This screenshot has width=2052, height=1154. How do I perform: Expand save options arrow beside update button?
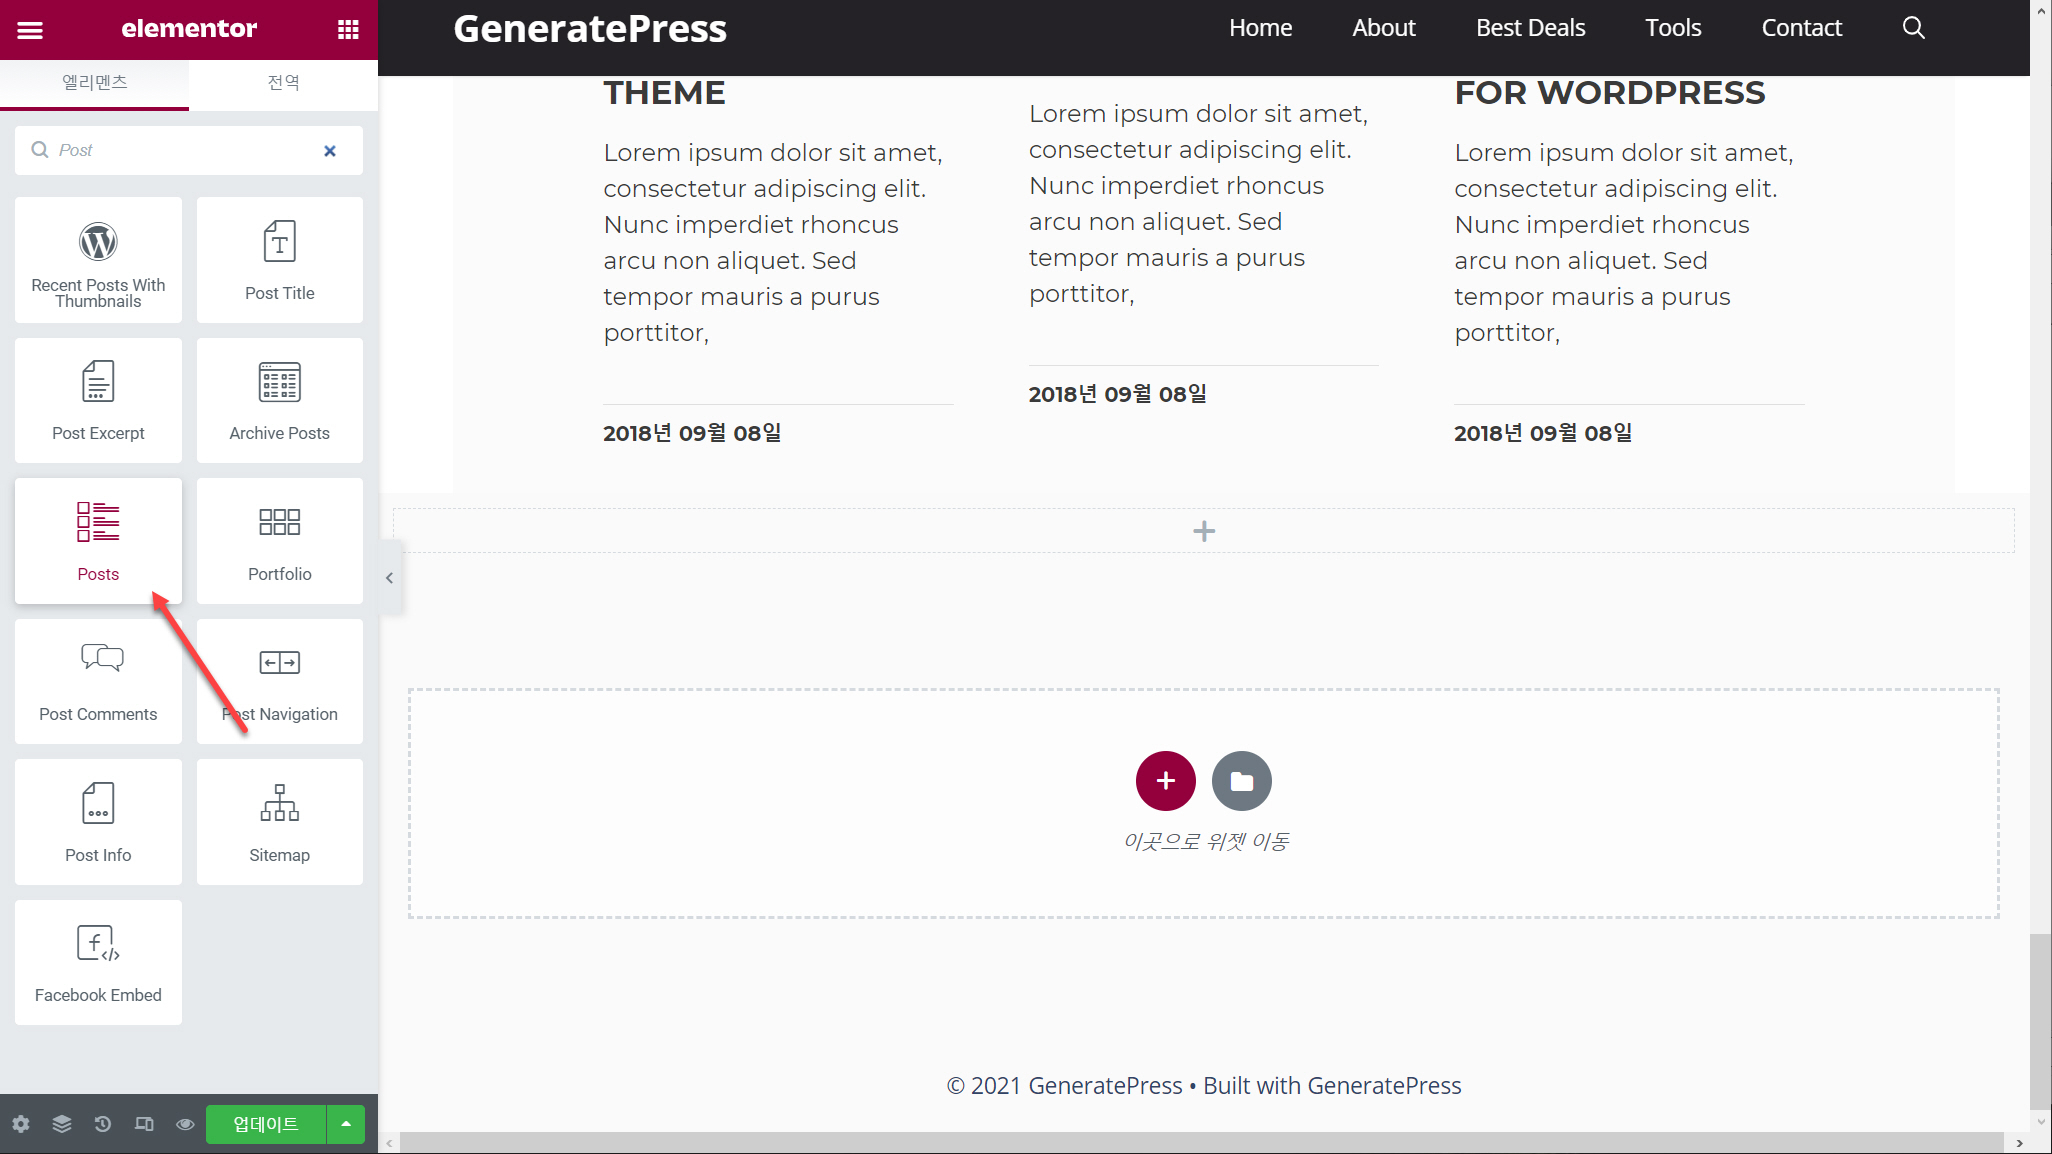[346, 1124]
